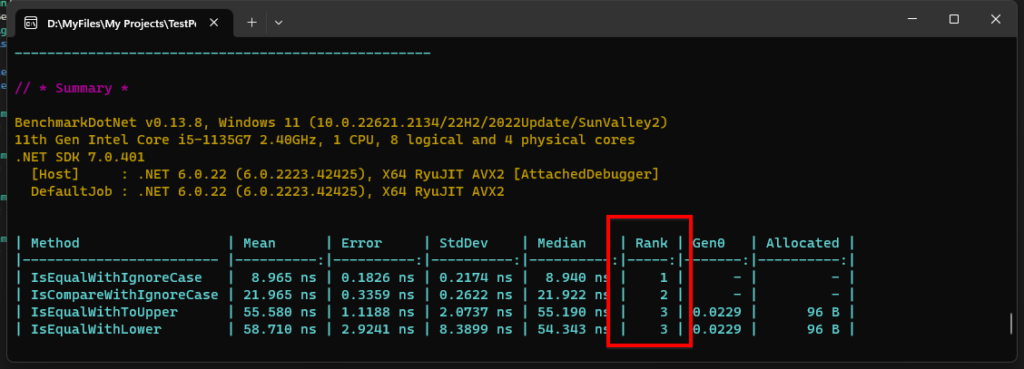Image resolution: width=1024 pixels, height=369 pixels.
Task: Minimize the terminal window
Action: tap(912, 20)
